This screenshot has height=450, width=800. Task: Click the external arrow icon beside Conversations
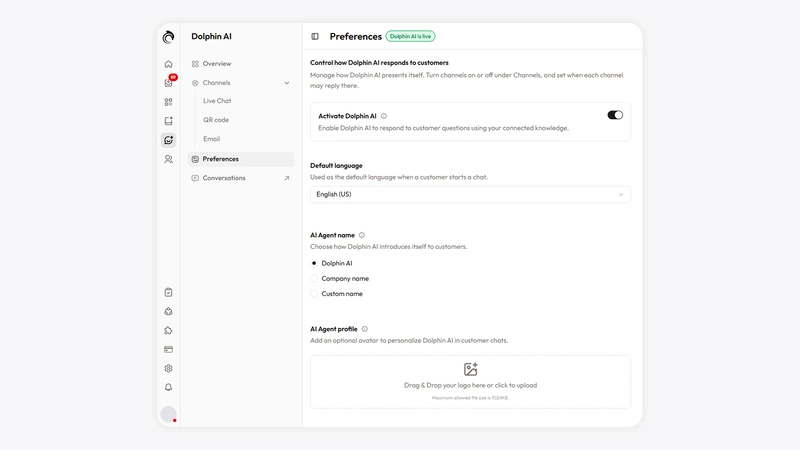[x=287, y=178]
